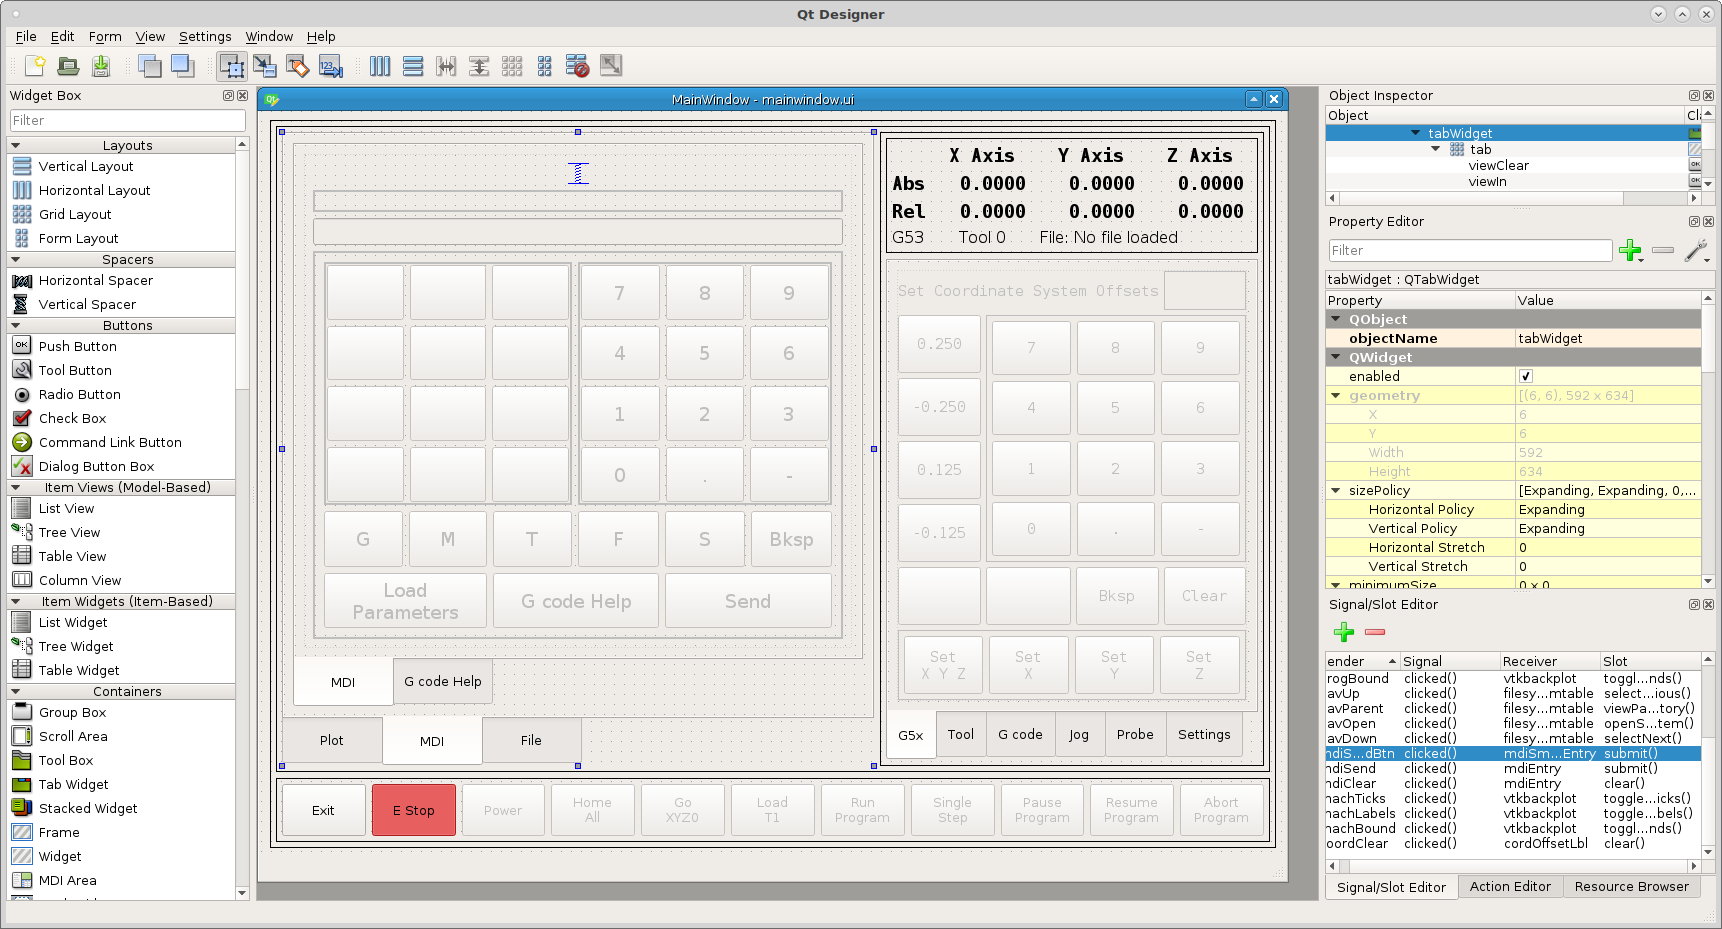Screen dimensions: 1722x929
Task: Switch to the Resource Browser tab
Action: (1631, 886)
